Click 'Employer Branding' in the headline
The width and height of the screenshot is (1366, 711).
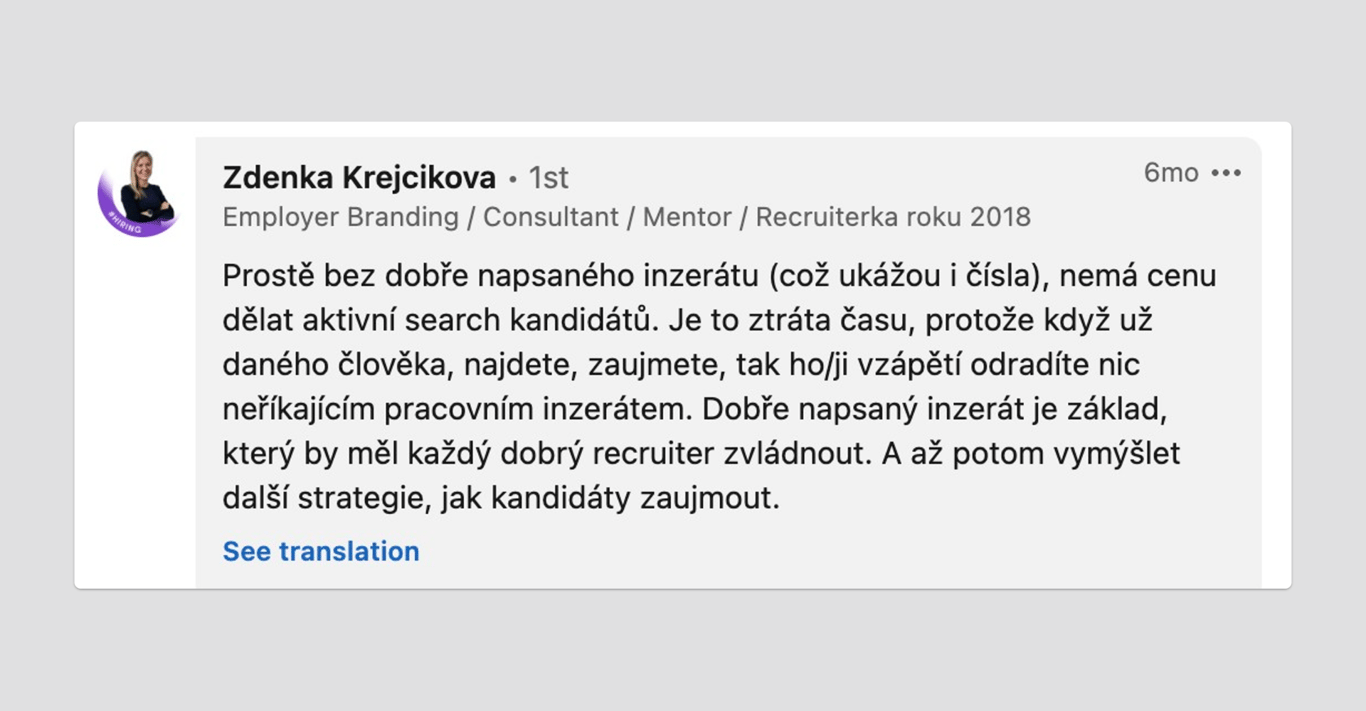pos(340,217)
